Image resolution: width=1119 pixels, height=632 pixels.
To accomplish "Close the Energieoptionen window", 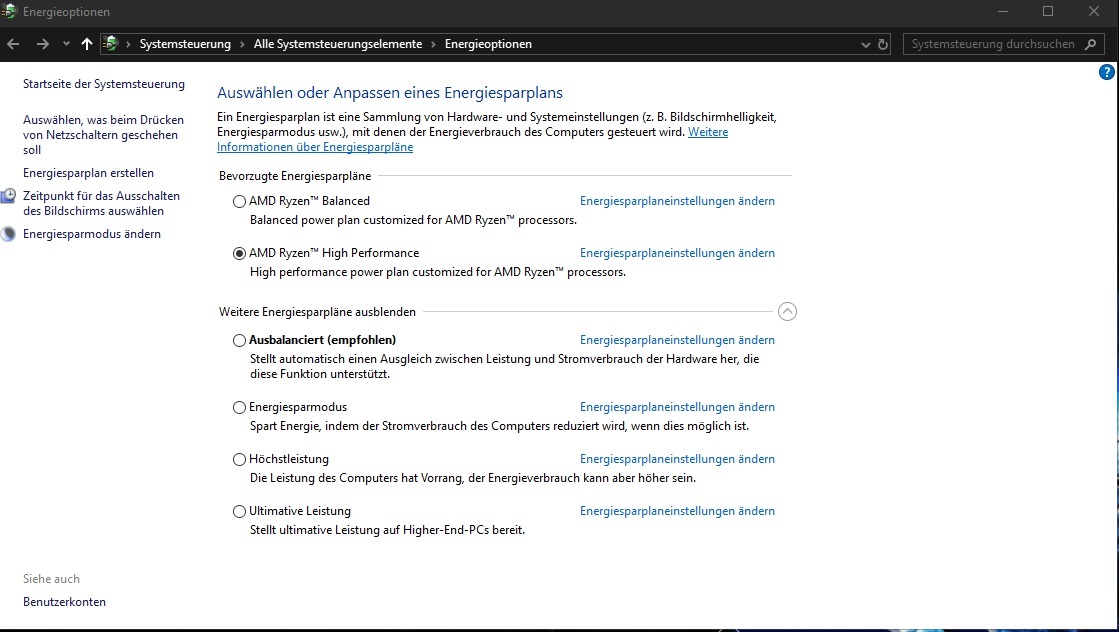I will point(1093,11).
